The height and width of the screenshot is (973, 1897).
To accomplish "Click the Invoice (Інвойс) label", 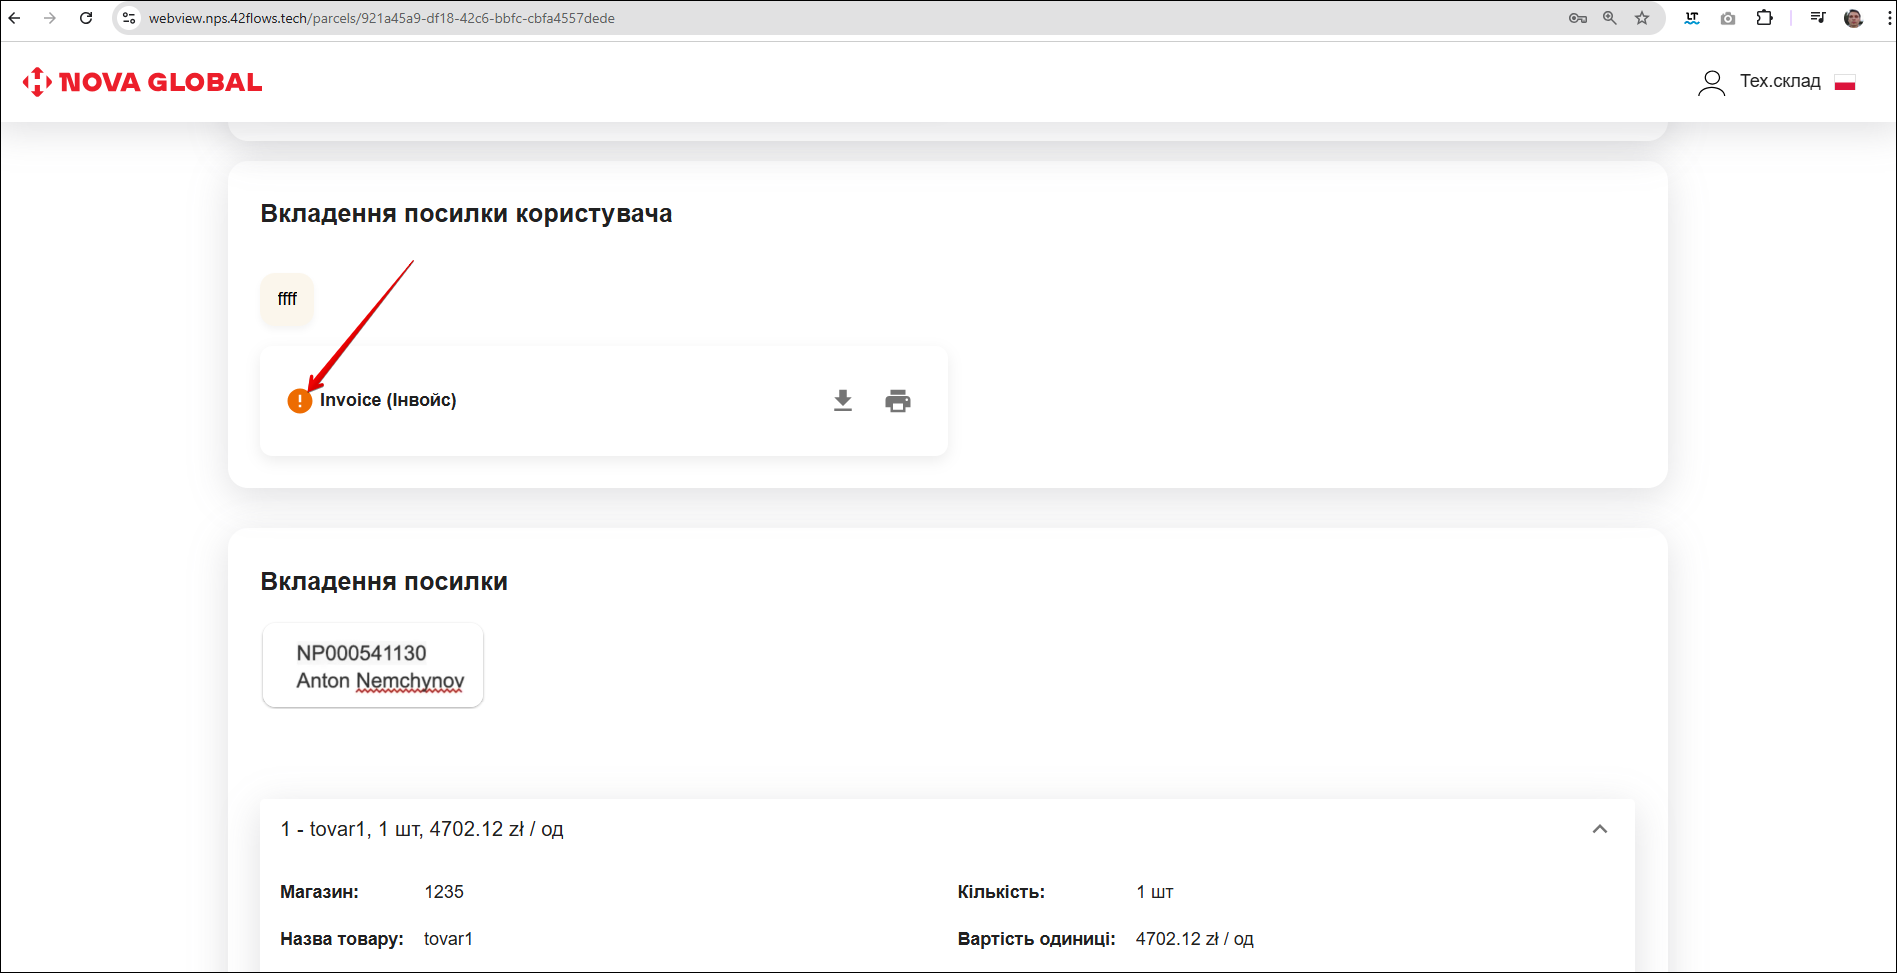I will click(388, 400).
